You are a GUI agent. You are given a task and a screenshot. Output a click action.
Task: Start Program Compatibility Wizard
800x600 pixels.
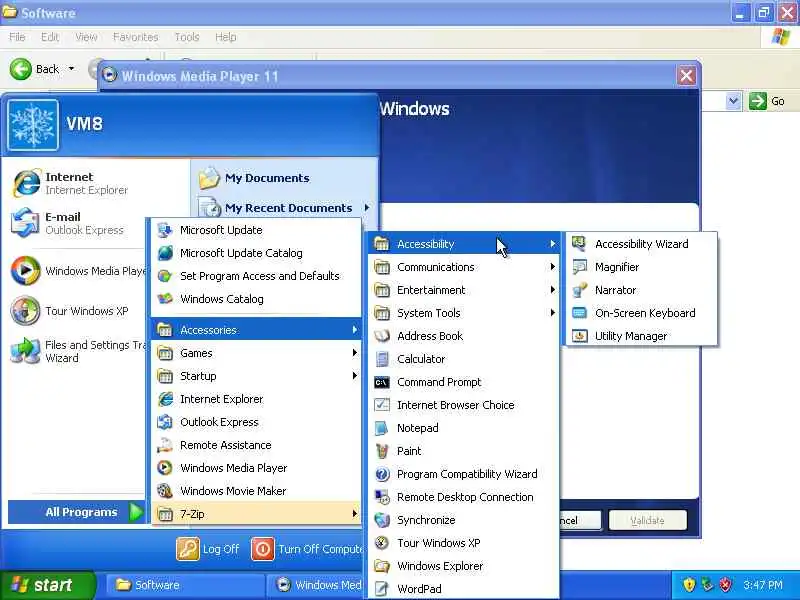(x=464, y=473)
